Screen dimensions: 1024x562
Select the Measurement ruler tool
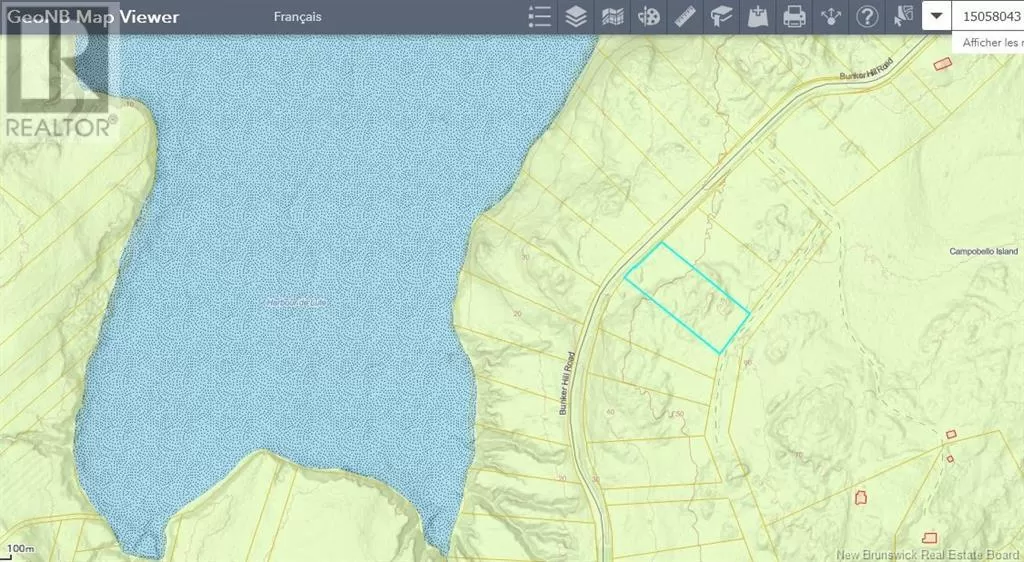[x=685, y=17]
